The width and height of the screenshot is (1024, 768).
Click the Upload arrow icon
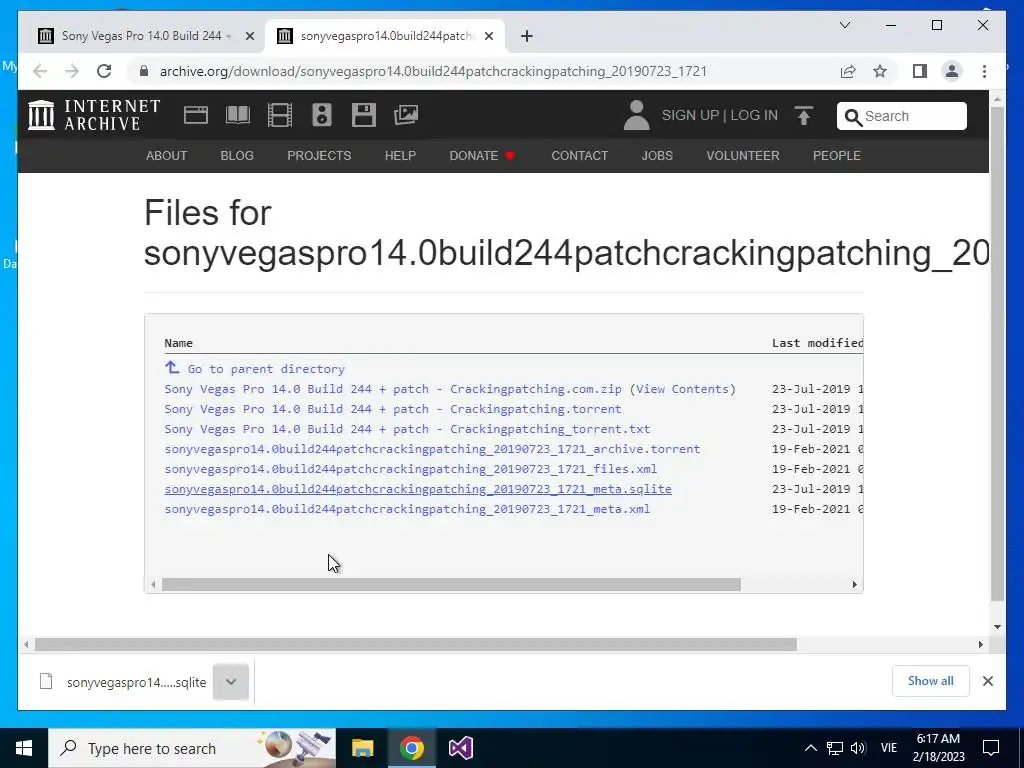804,116
